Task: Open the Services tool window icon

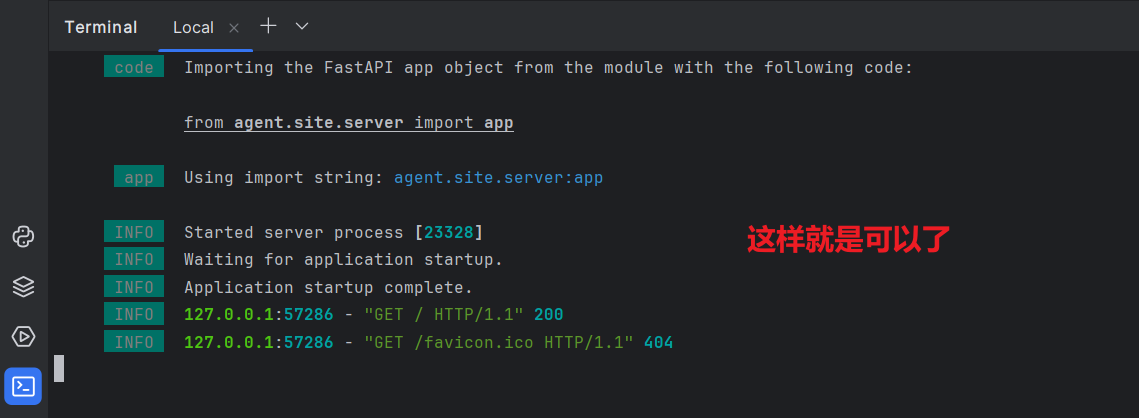Action: [x=24, y=336]
